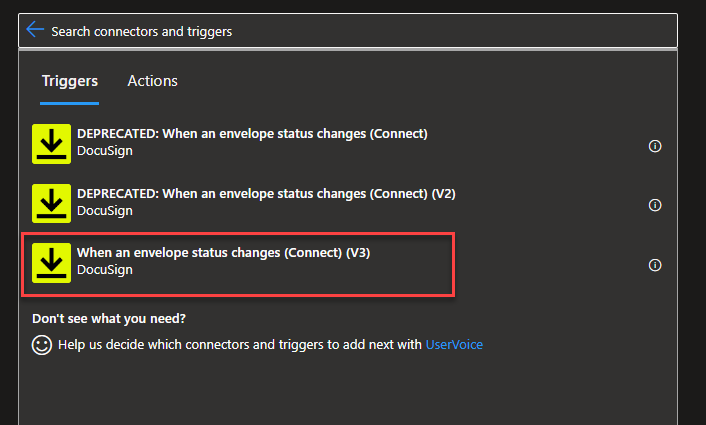Select 'When an envelope status changes (Connect) (V3)'
706x425 pixels.
click(224, 253)
